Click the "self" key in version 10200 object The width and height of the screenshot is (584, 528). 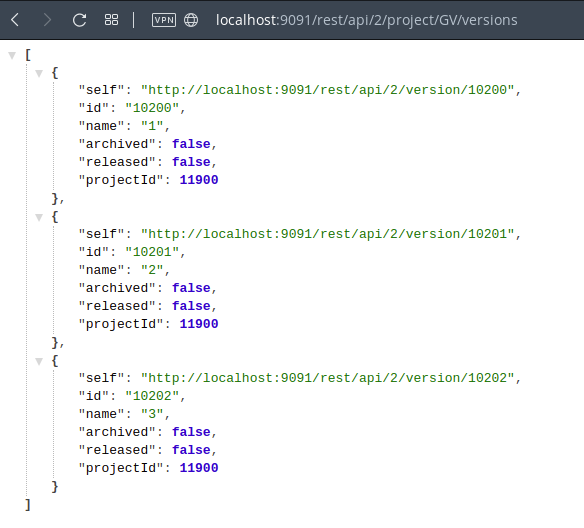point(101,90)
